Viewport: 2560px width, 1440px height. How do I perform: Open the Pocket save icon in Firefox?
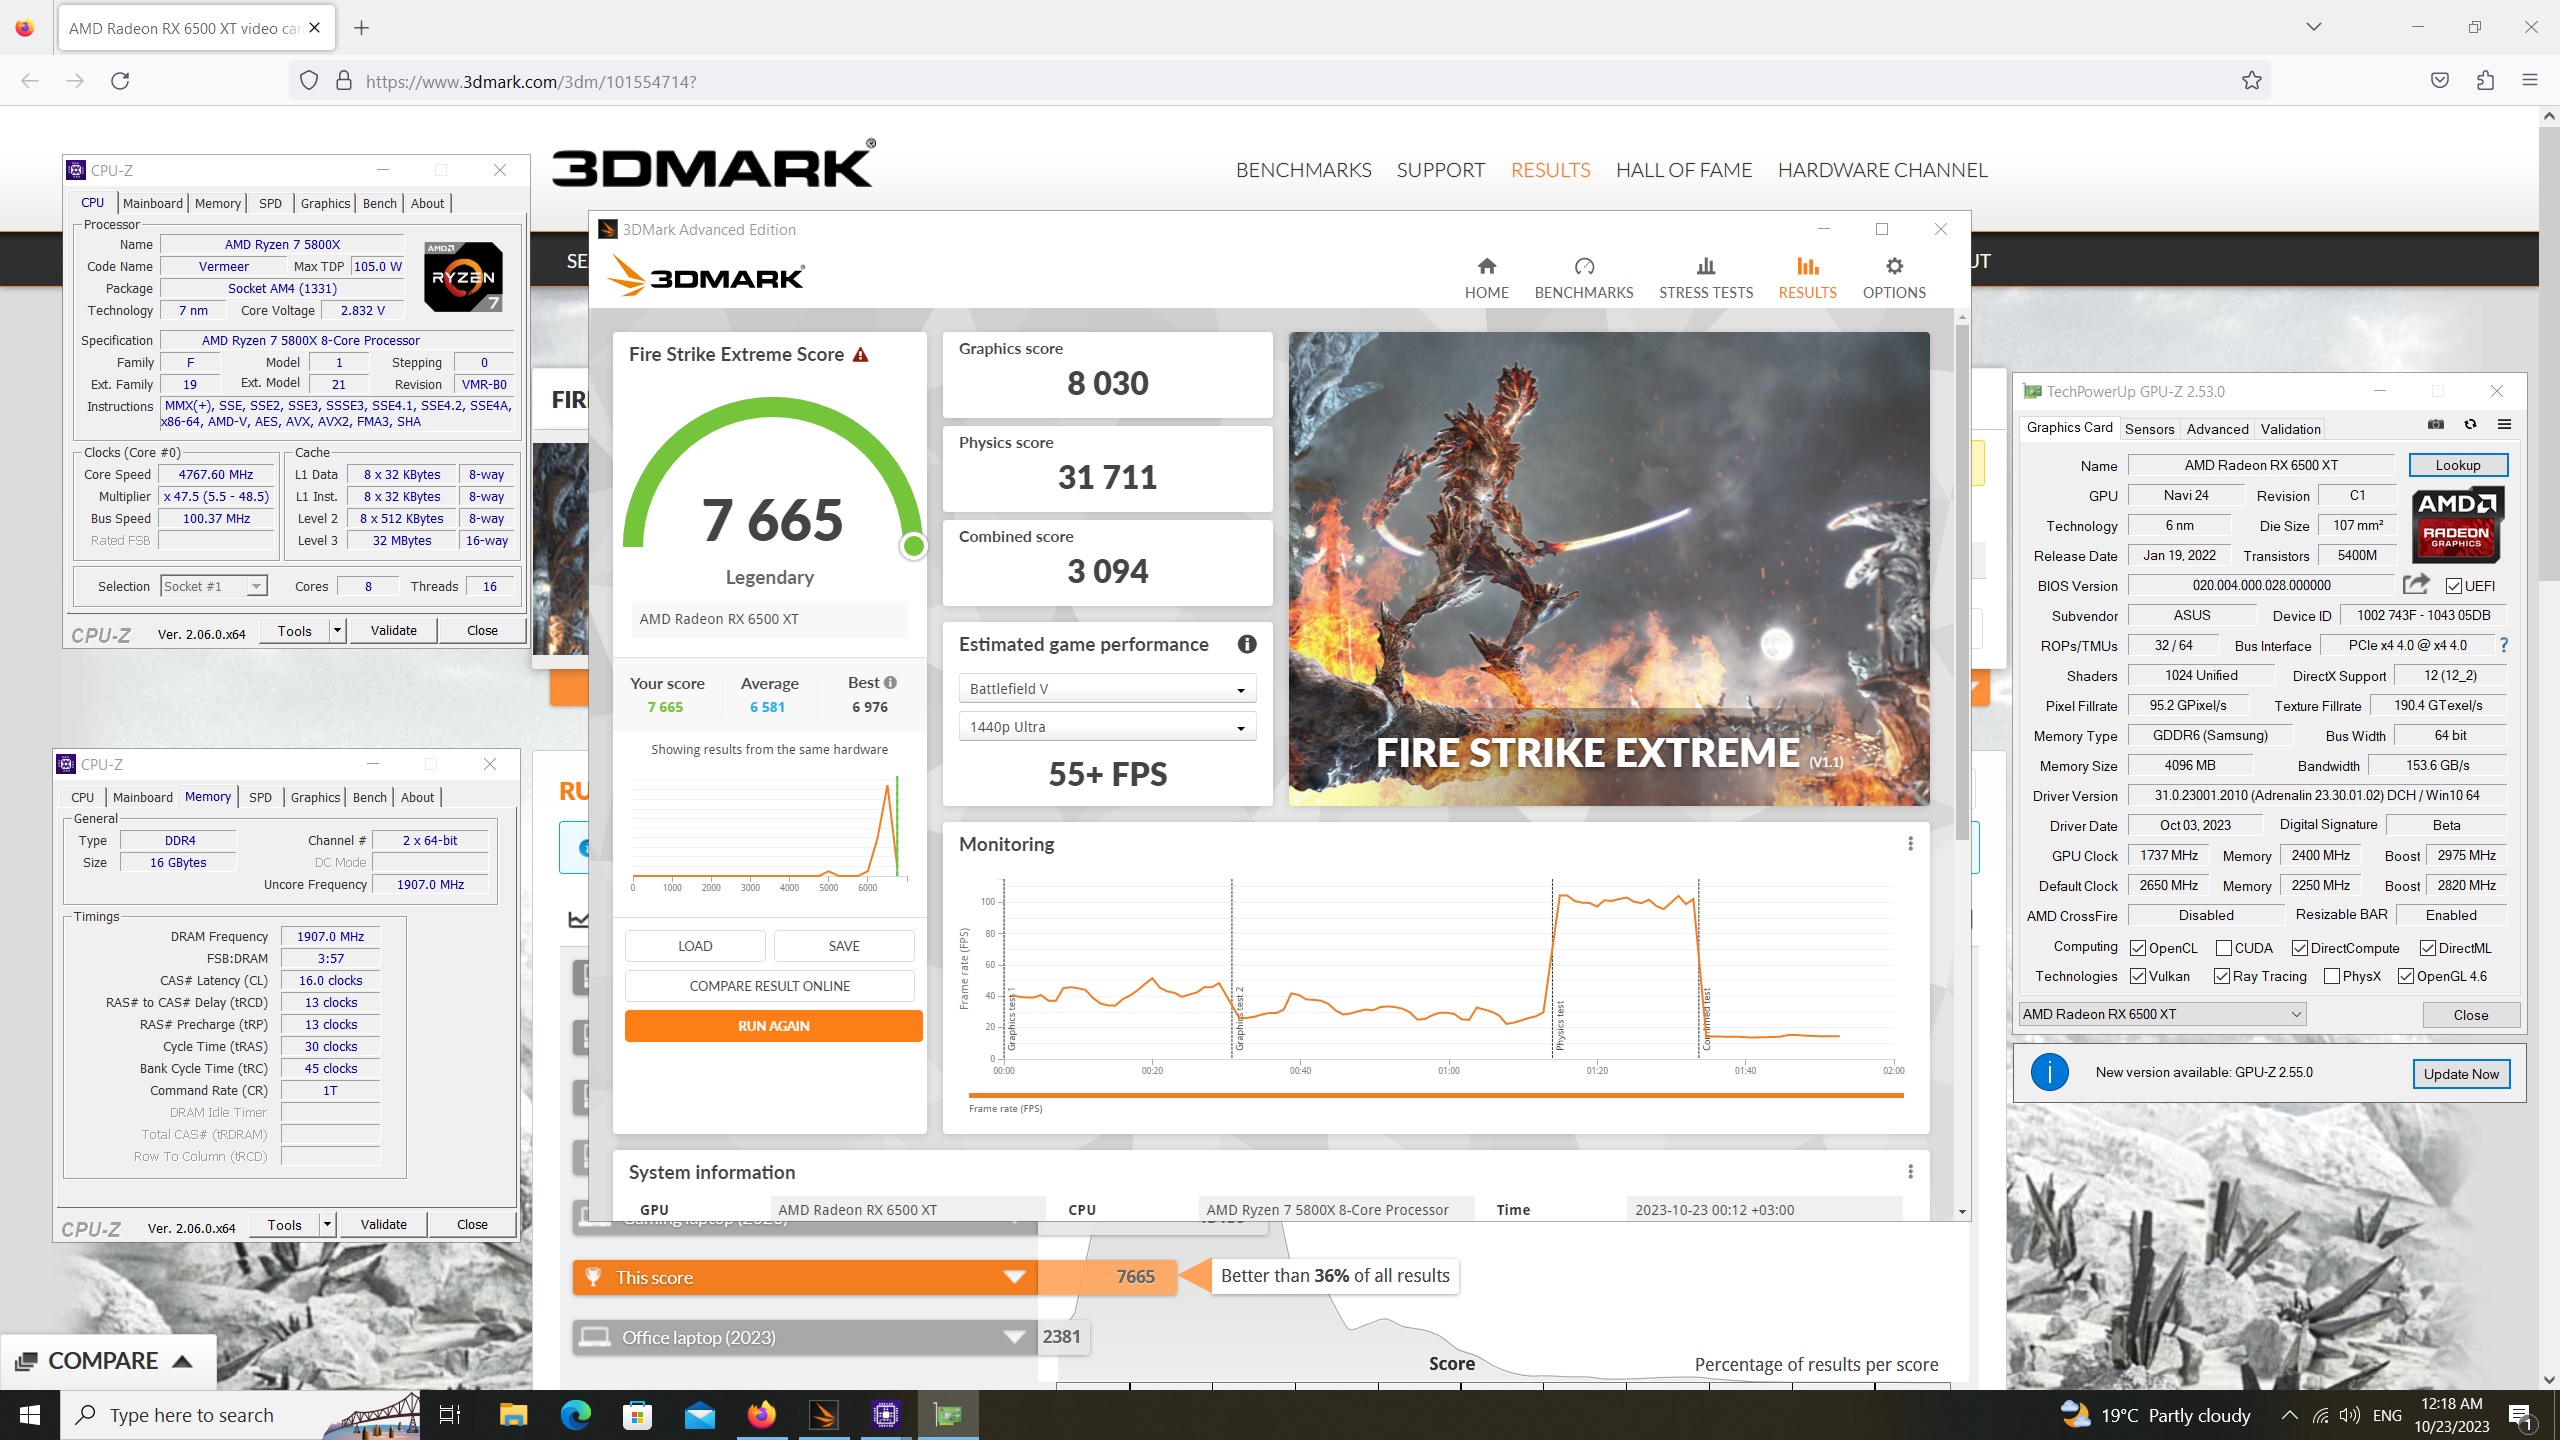coord(2440,81)
